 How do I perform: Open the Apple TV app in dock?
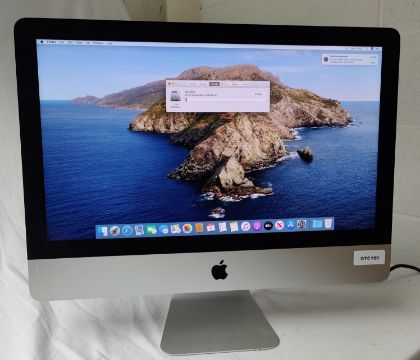coord(268,226)
